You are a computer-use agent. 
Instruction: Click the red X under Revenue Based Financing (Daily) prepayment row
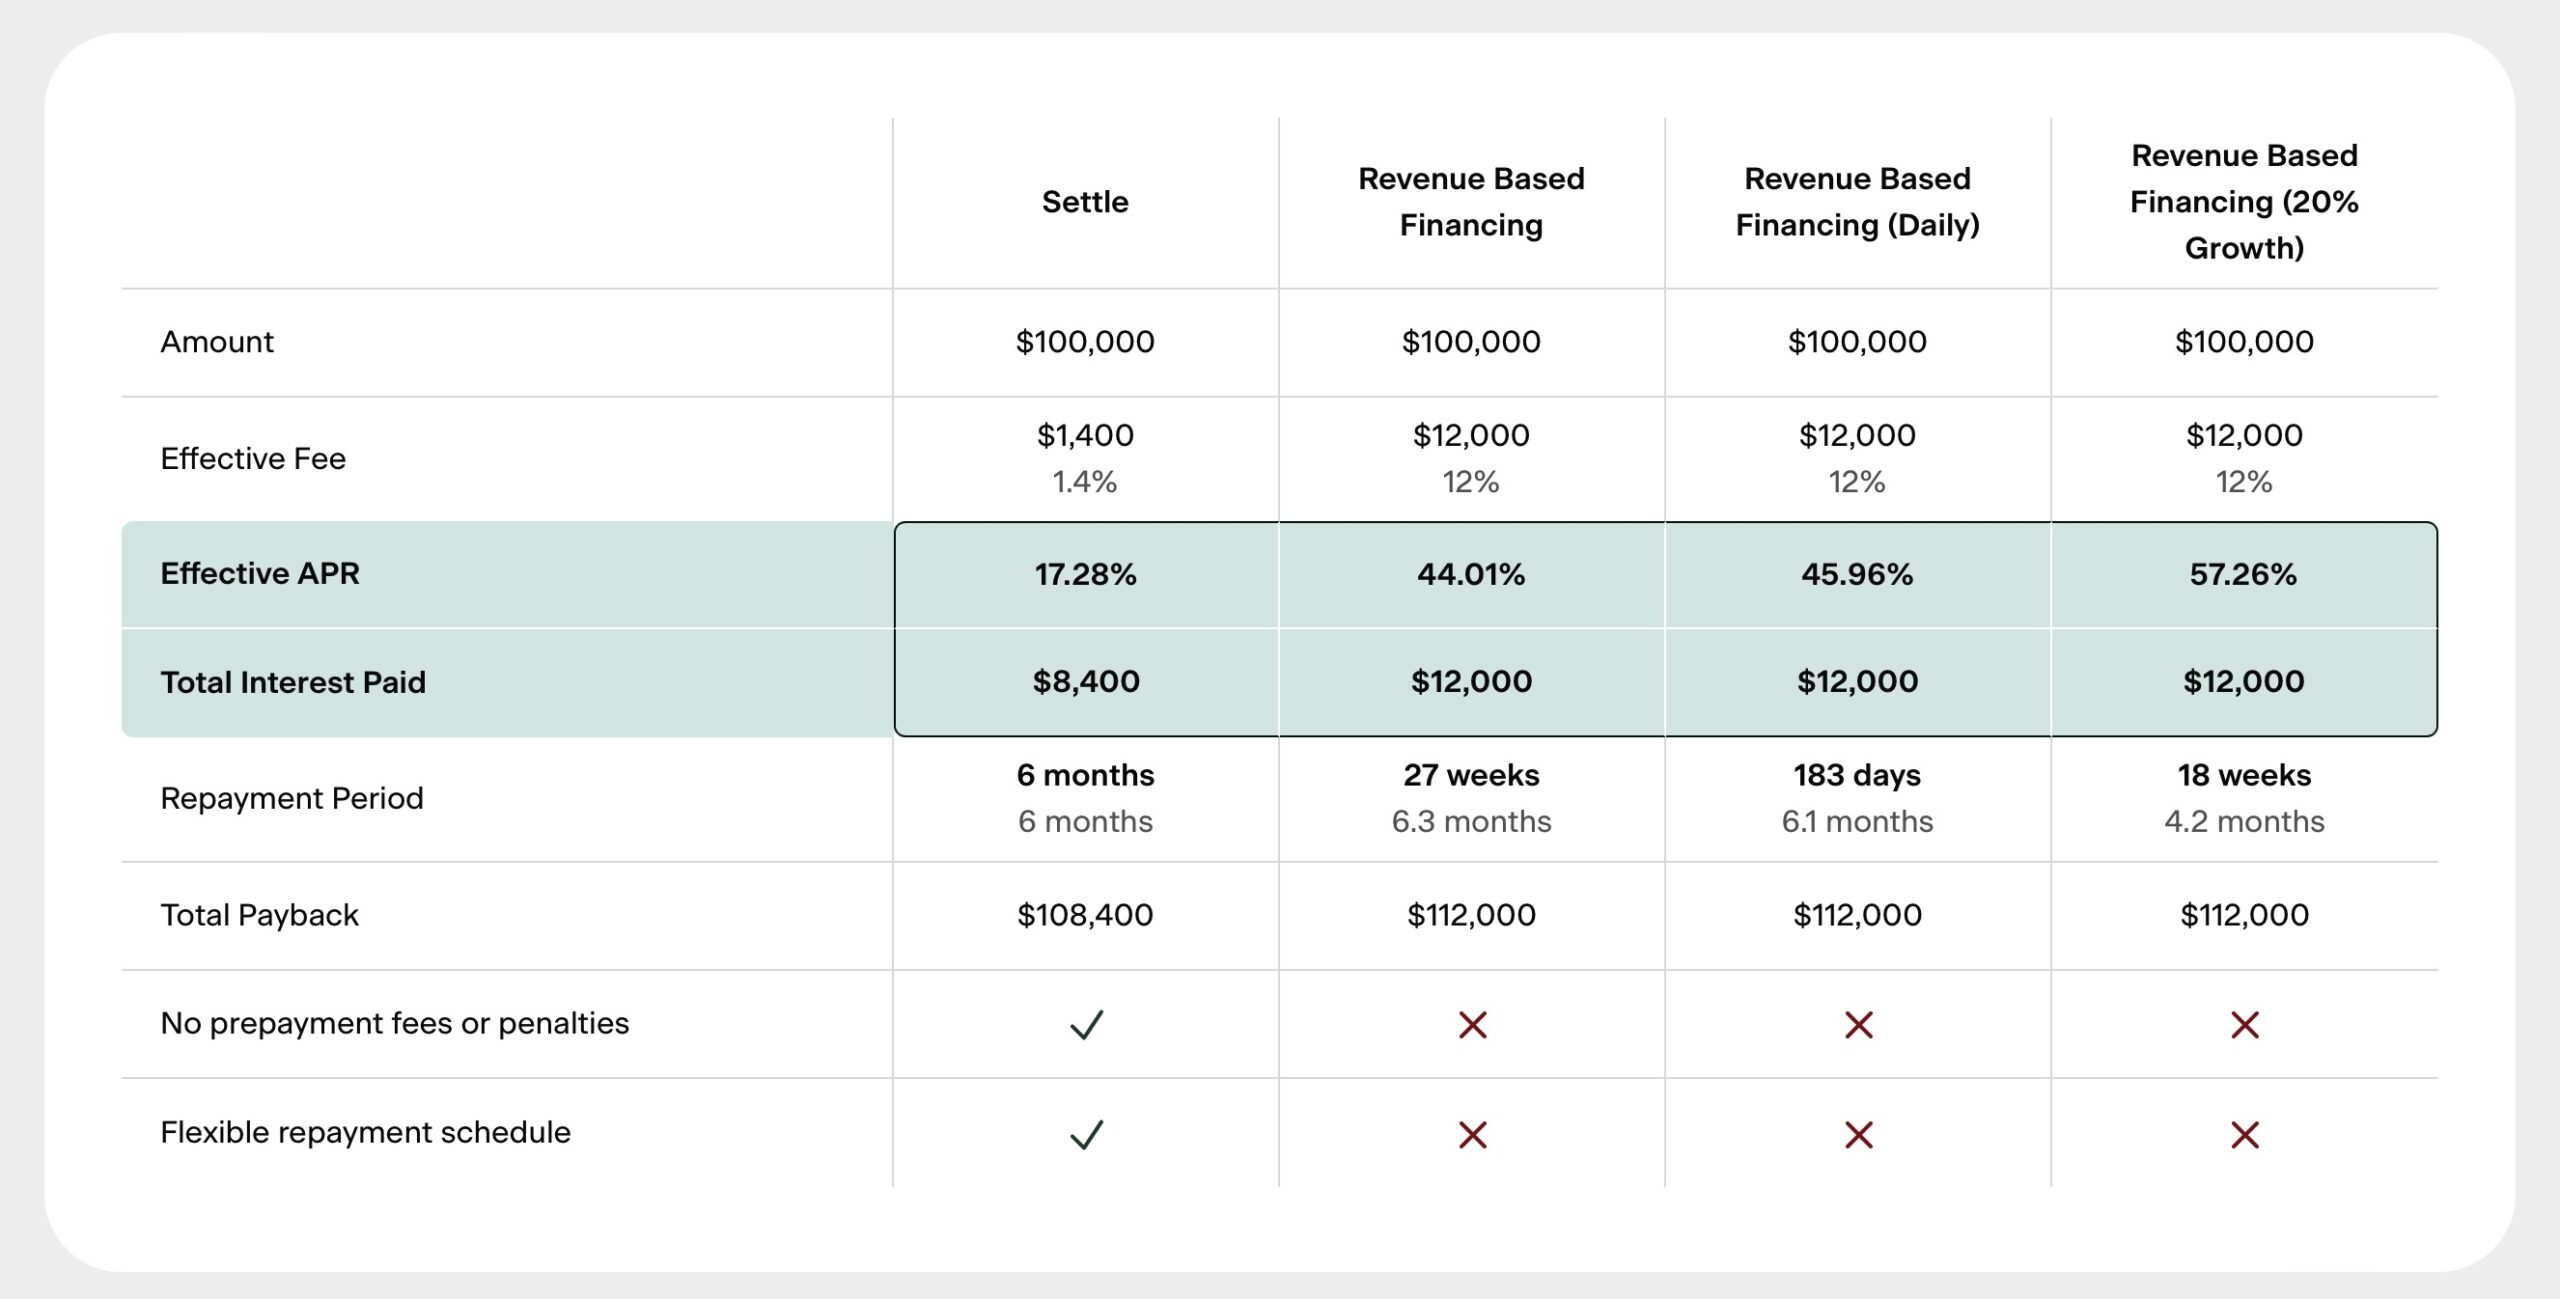[x=1858, y=1025]
